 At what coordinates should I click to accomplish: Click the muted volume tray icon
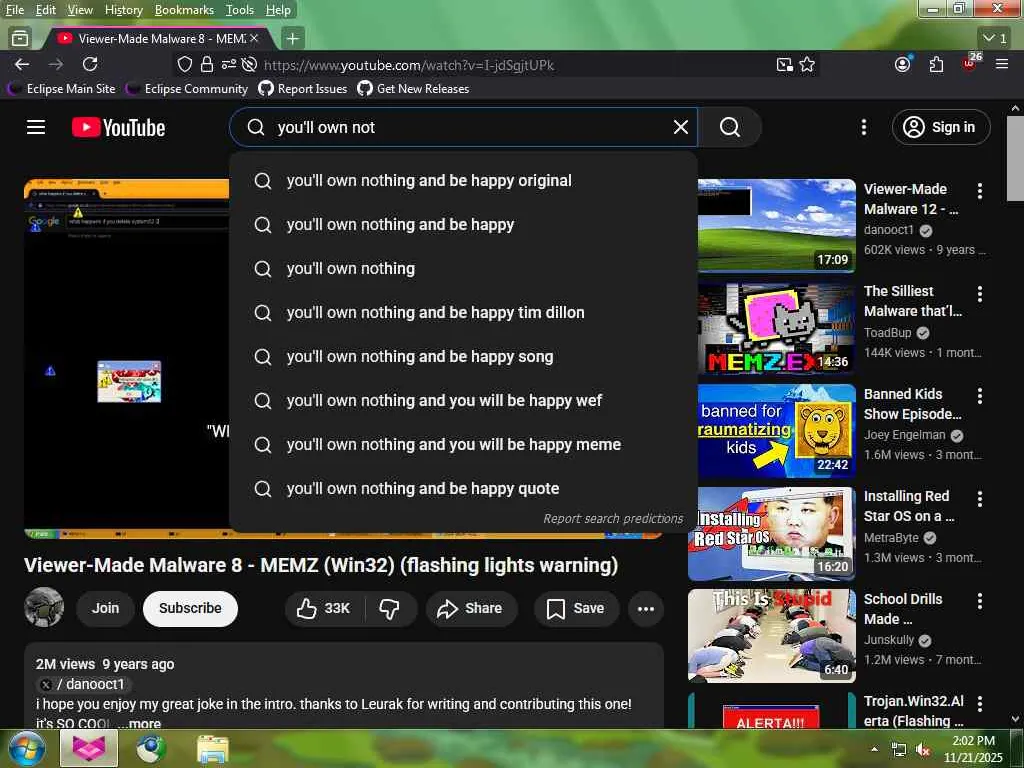click(x=923, y=750)
